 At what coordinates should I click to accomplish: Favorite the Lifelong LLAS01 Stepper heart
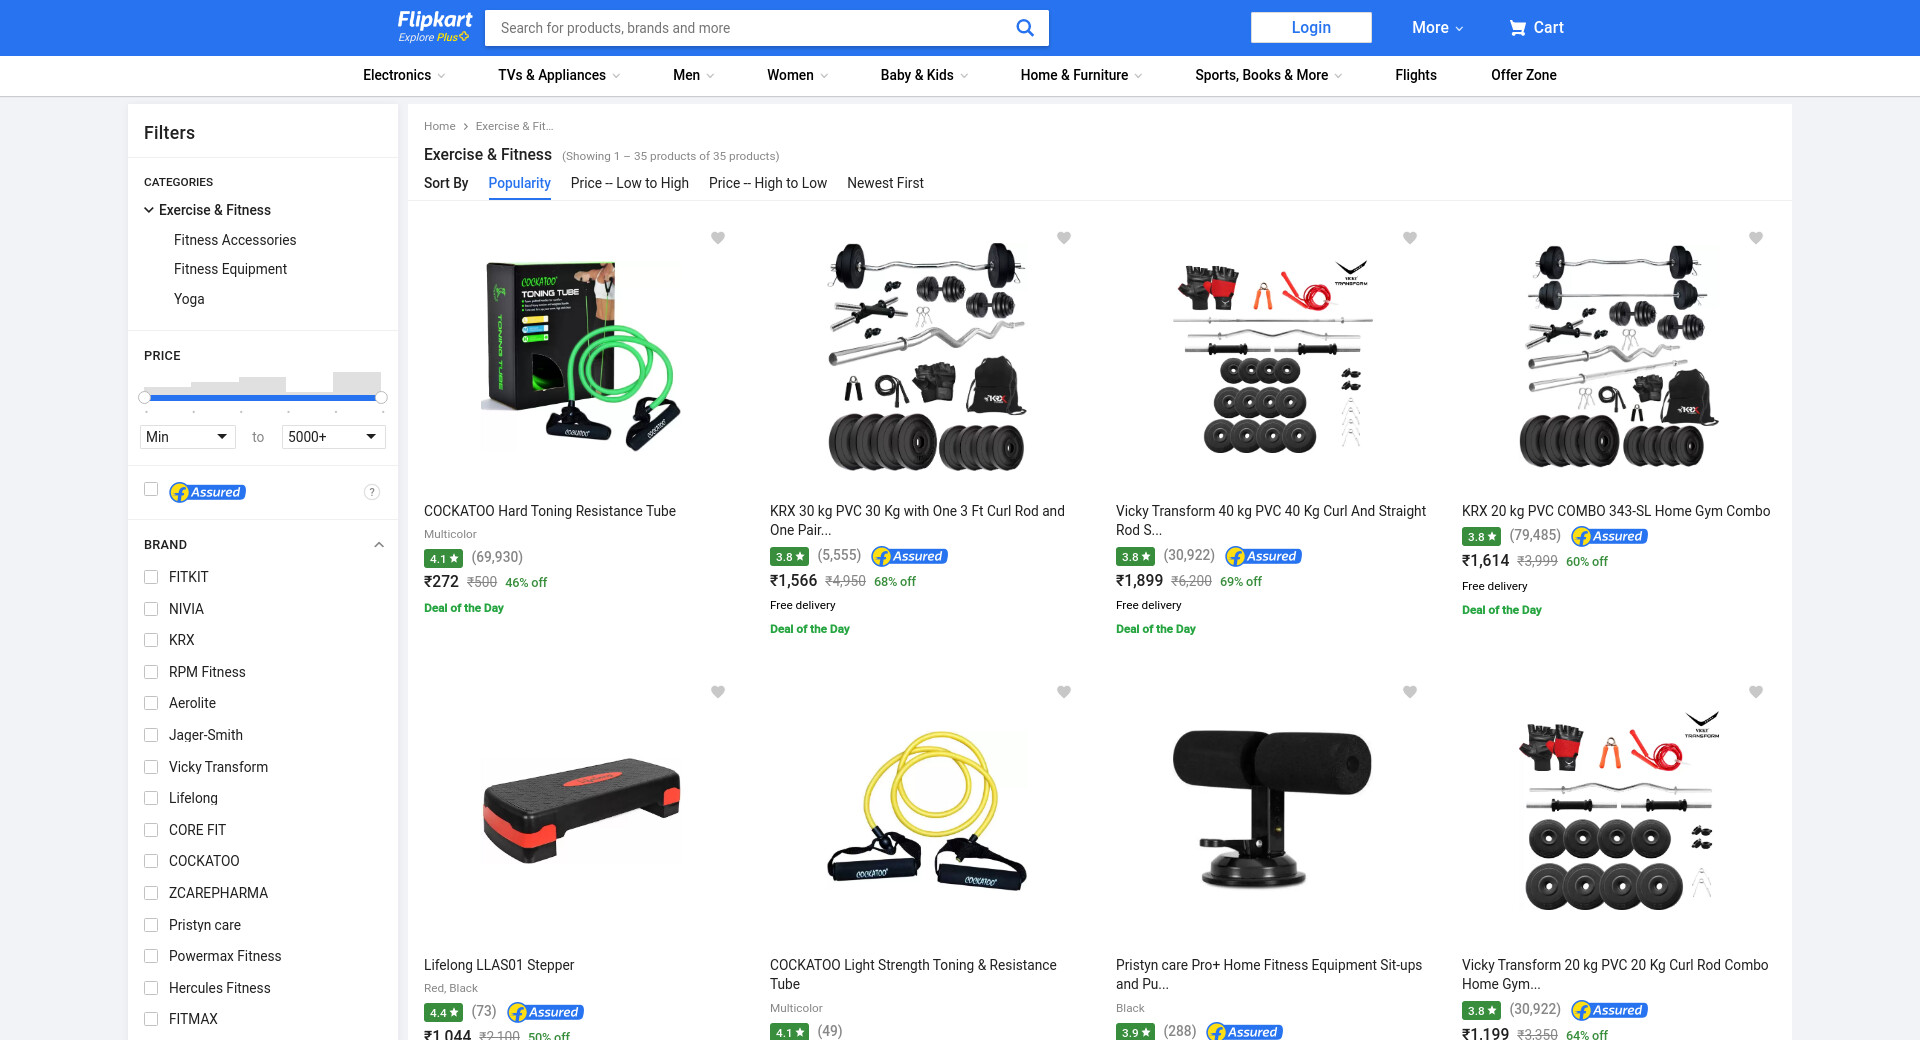718,692
